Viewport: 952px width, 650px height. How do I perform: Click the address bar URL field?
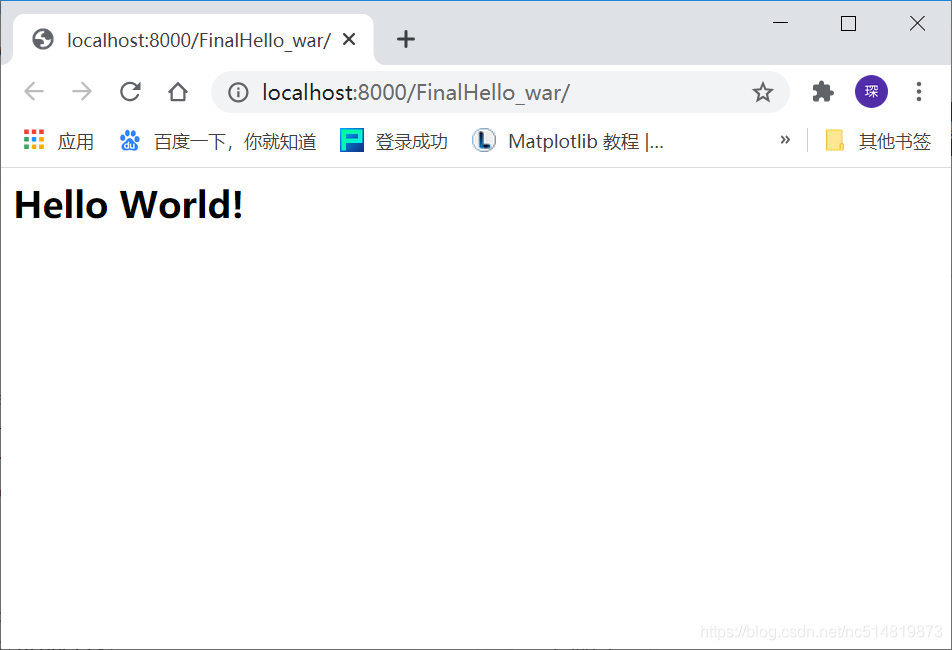(500, 92)
